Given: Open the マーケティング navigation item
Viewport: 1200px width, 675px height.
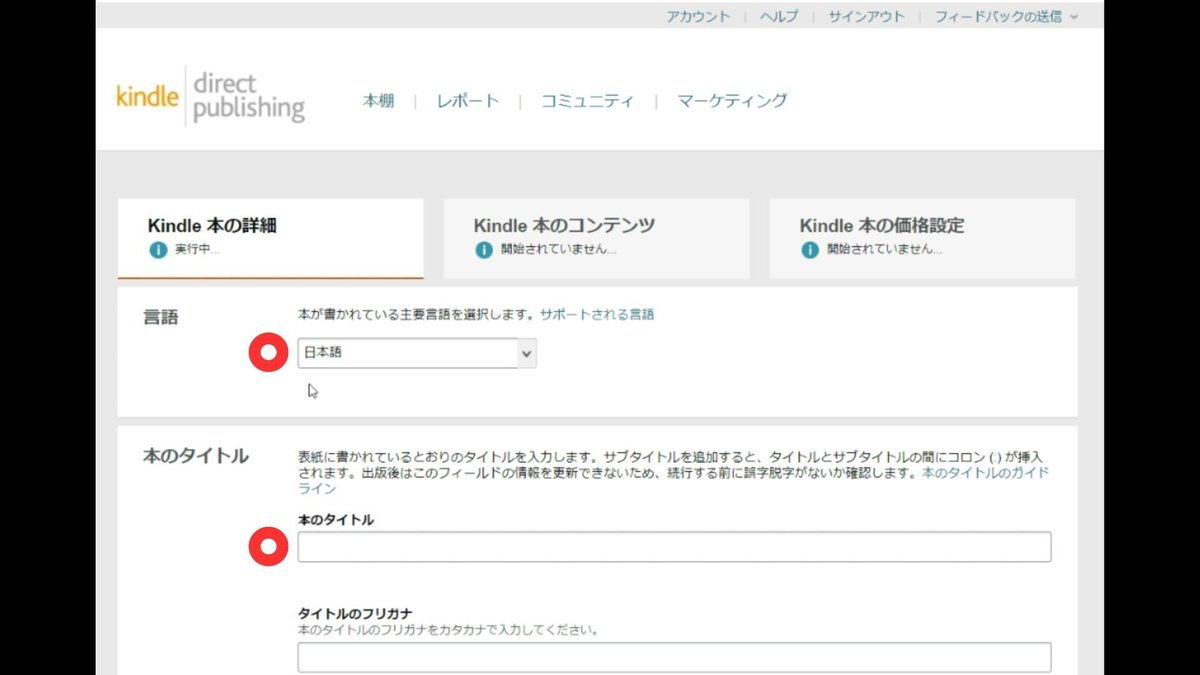Looking at the screenshot, I should point(732,100).
